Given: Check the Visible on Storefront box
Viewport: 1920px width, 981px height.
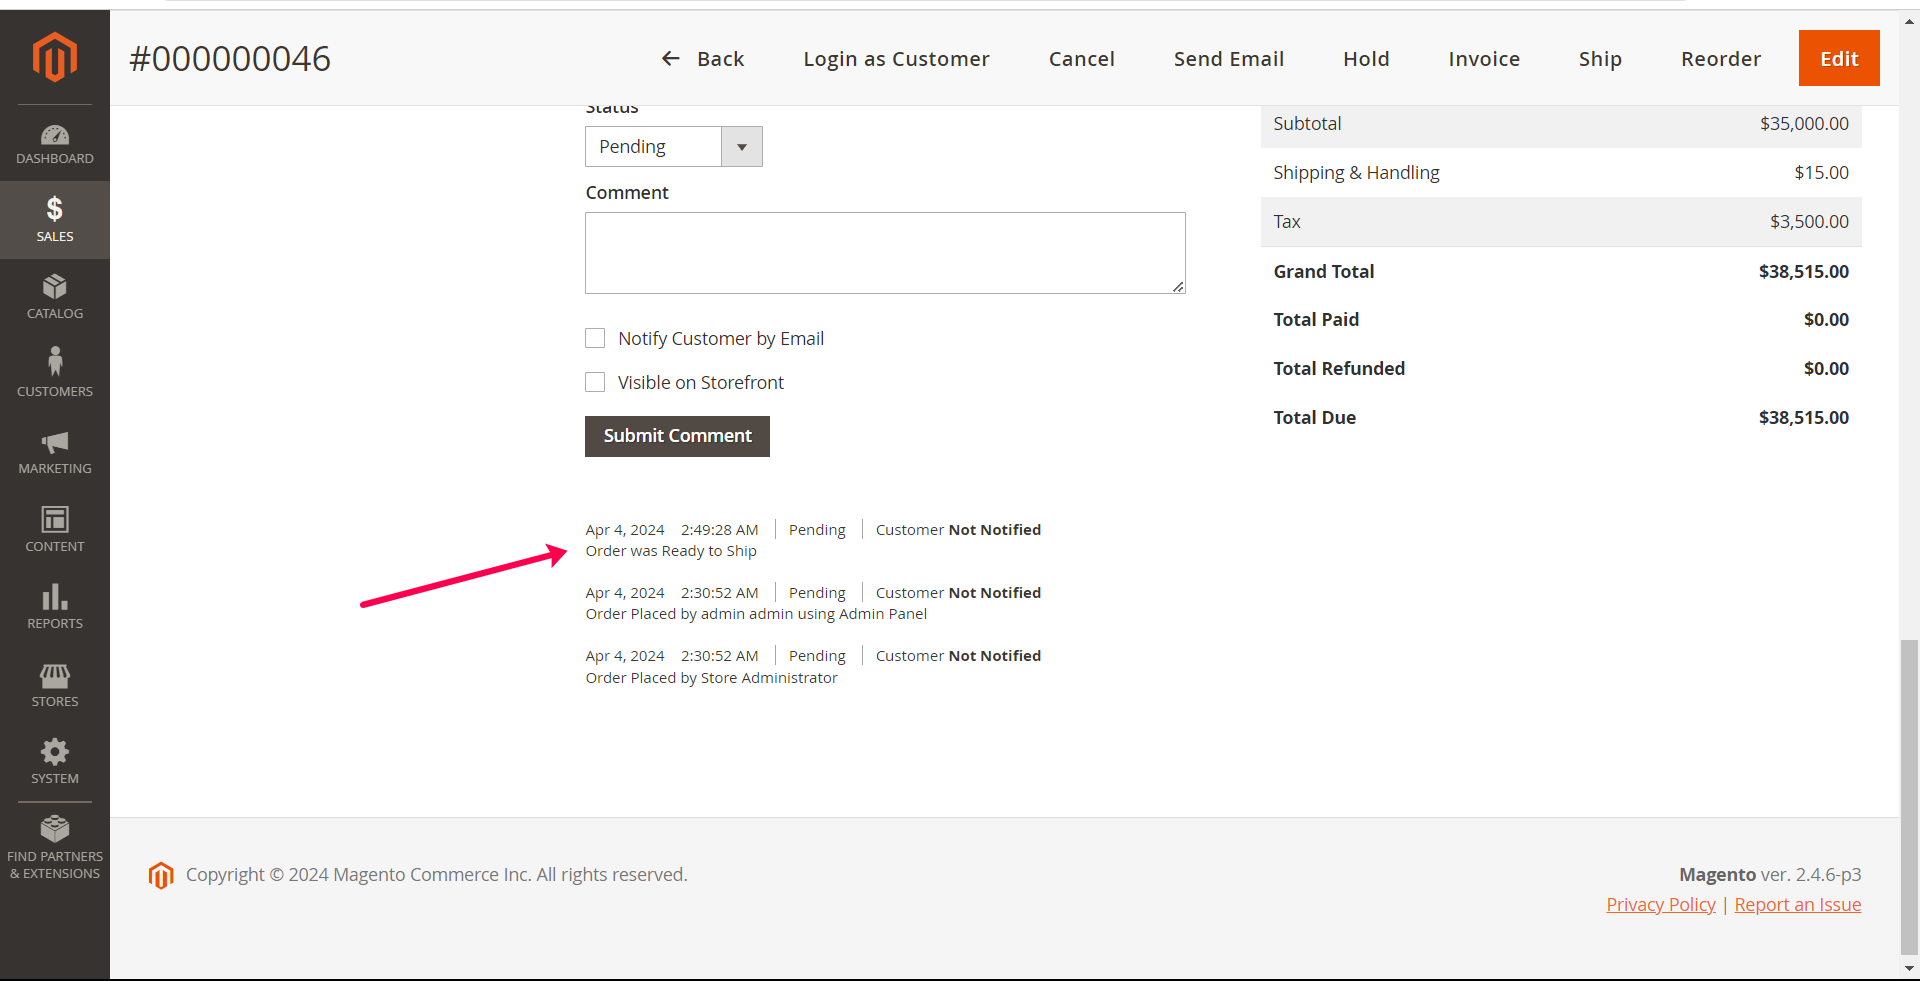Looking at the screenshot, I should click(595, 382).
